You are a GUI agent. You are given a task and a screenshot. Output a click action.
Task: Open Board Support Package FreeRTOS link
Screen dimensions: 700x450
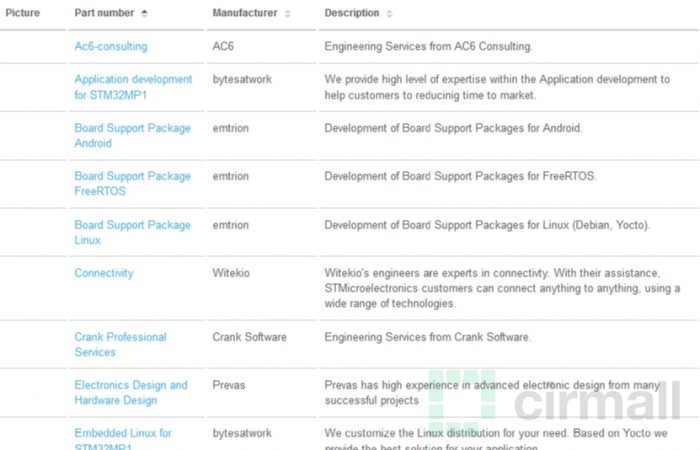click(133, 183)
